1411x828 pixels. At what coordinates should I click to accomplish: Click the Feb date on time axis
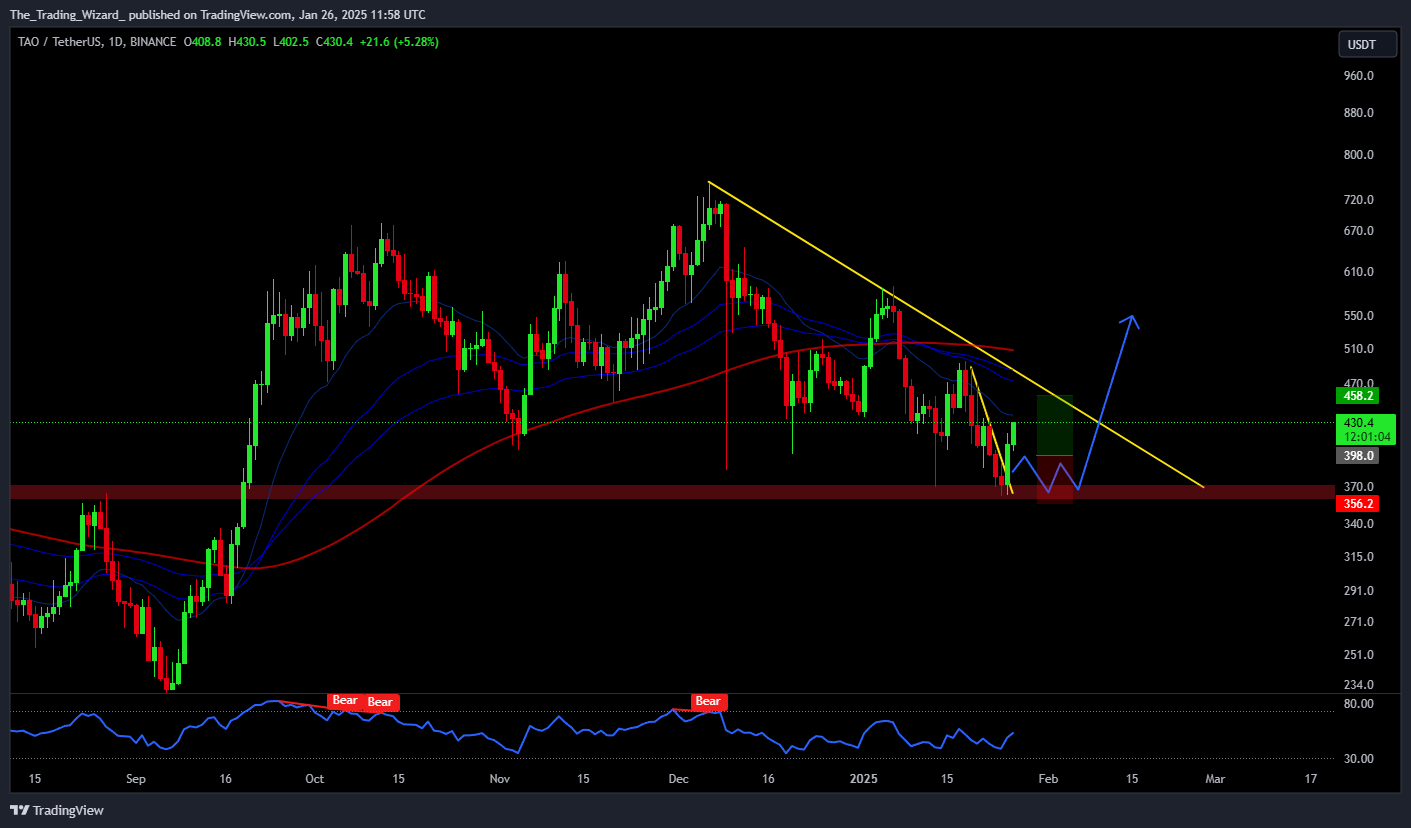coord(1047,778)
